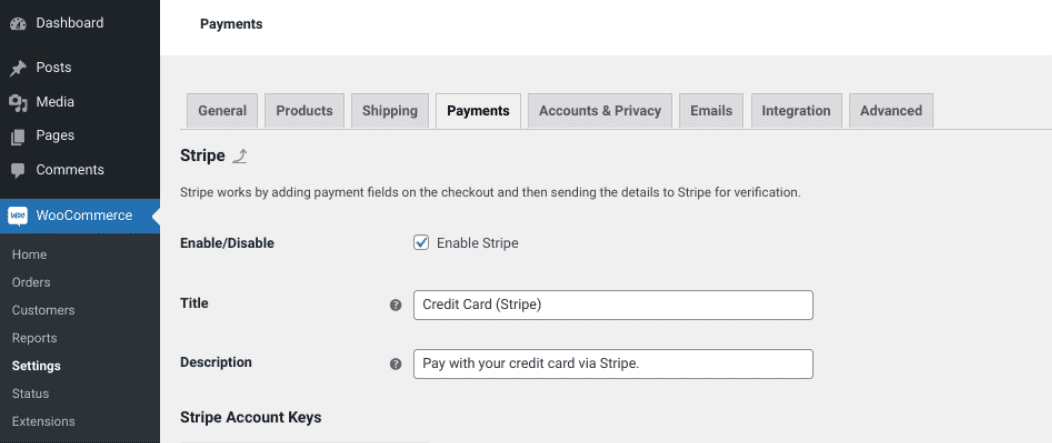Open the Customers submenu link
1052x443 pixels.
[43, 310]
